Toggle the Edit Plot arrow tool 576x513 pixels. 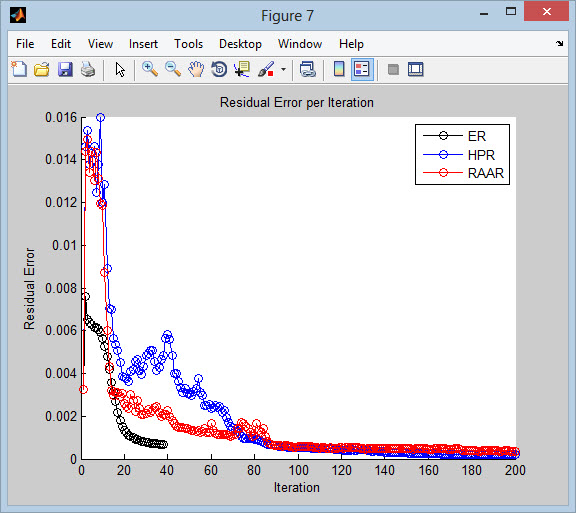tap(120, 69)
